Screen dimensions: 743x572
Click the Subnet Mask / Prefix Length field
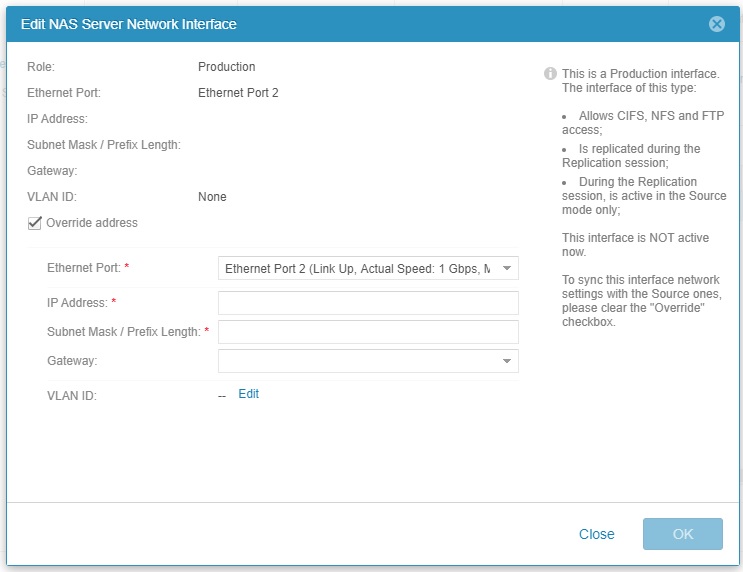(368, 332)
